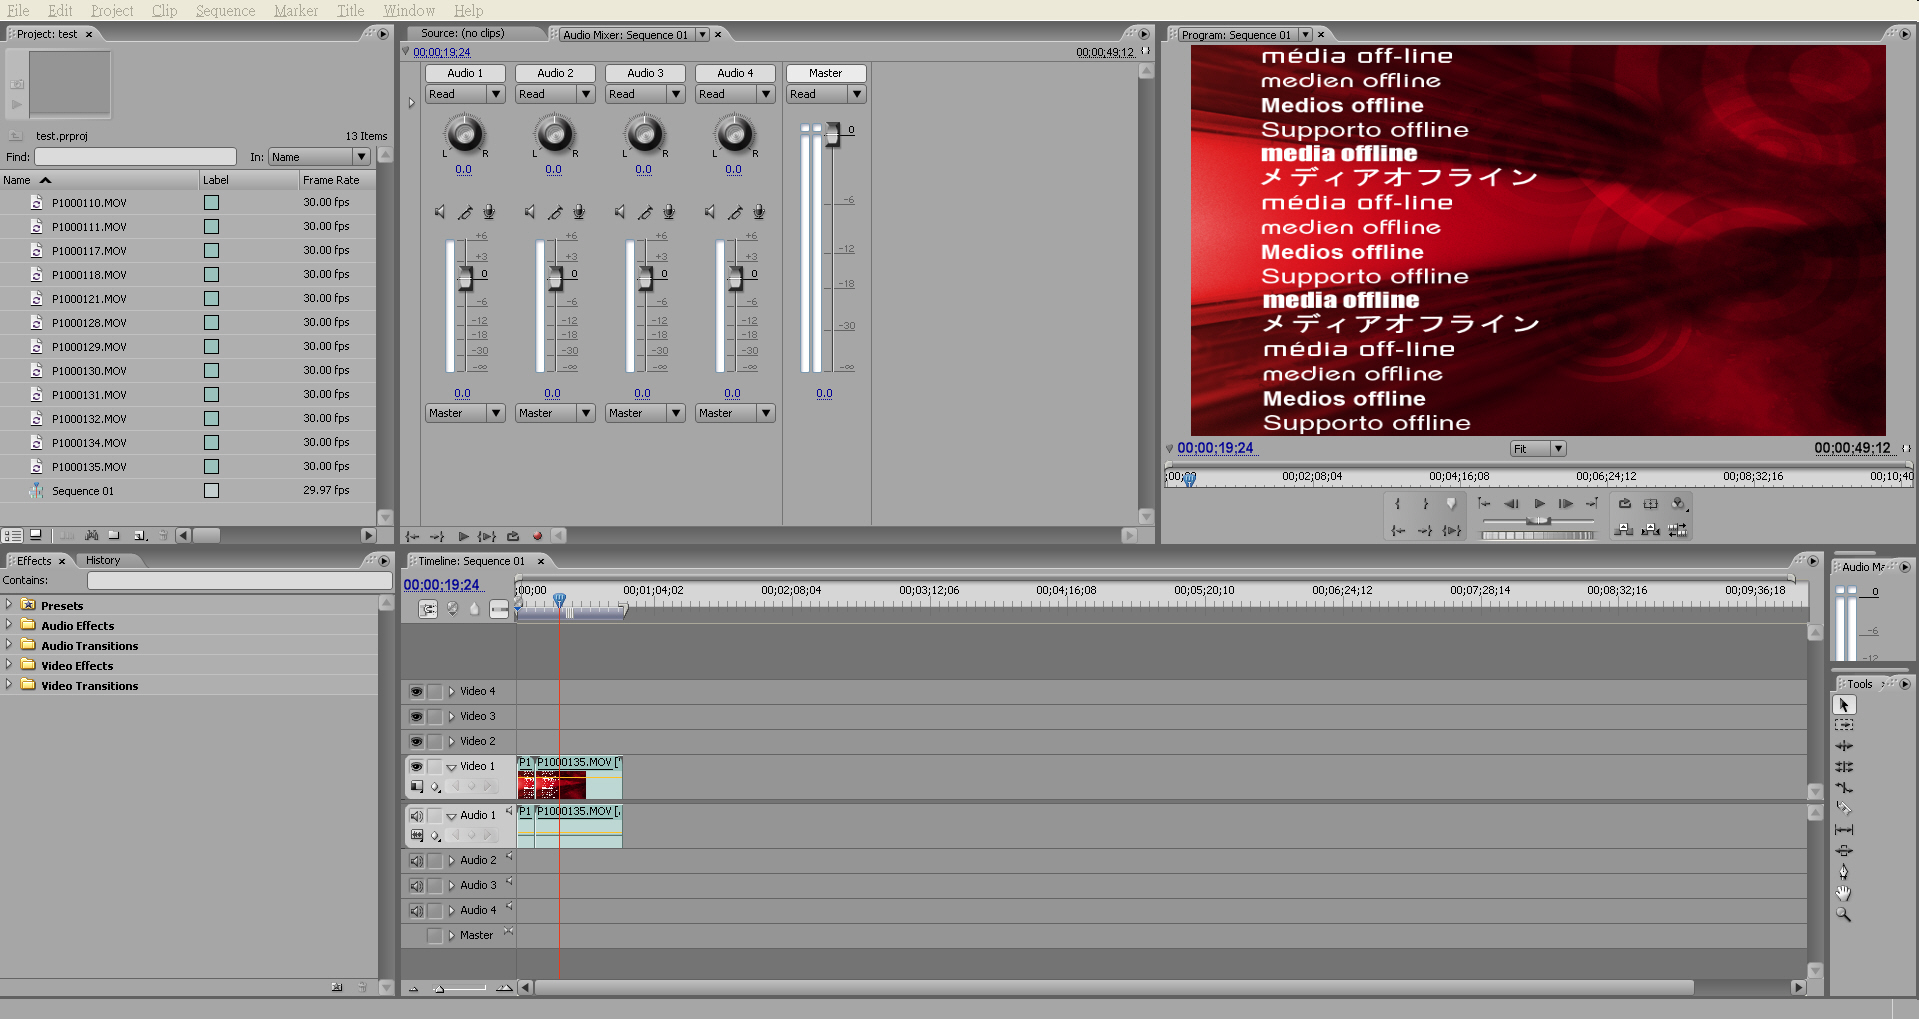Viewport: 1919px width, 1019px height.
Task: Expand the Video Effects folder
Action: pyautogui.click(x=9, y=665)
